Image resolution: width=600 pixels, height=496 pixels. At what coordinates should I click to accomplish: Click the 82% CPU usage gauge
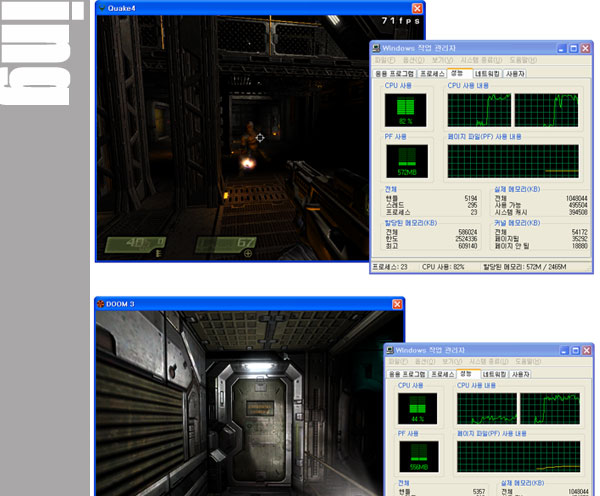click(x=405, y=109)
